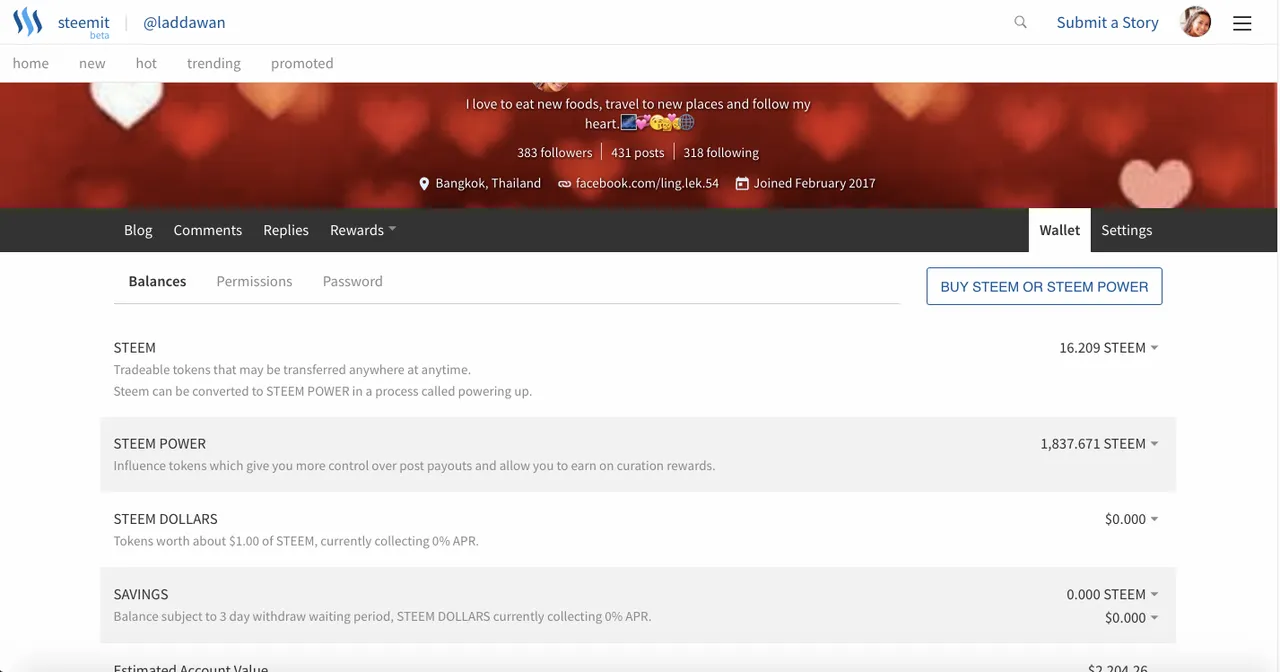Expand the 16.209 STEEM balance dropdown
The width and height of the screenshot is (1280, 672).
(x=1108, y=348)
